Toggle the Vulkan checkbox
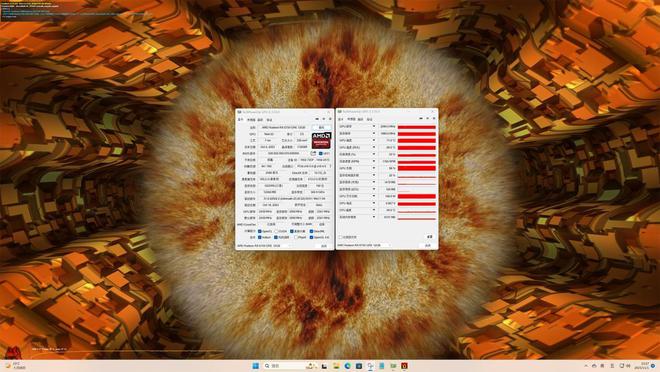This screenshot has height=372, width=660. (259, 237)
